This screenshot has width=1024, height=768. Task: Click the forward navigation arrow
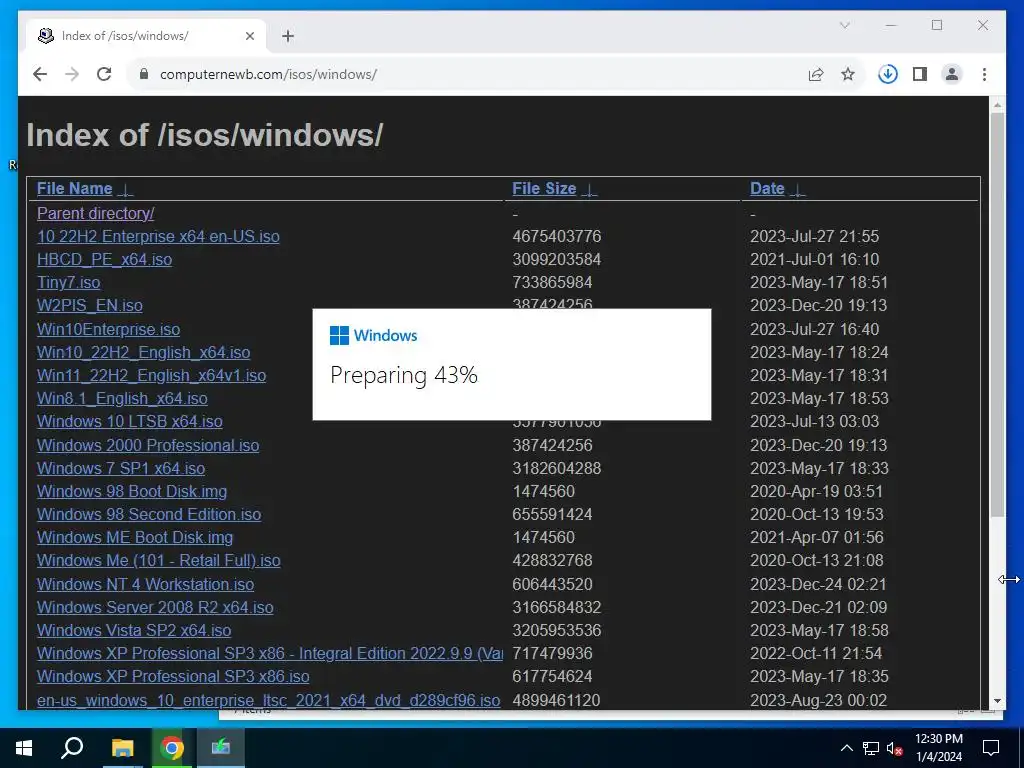72,74
